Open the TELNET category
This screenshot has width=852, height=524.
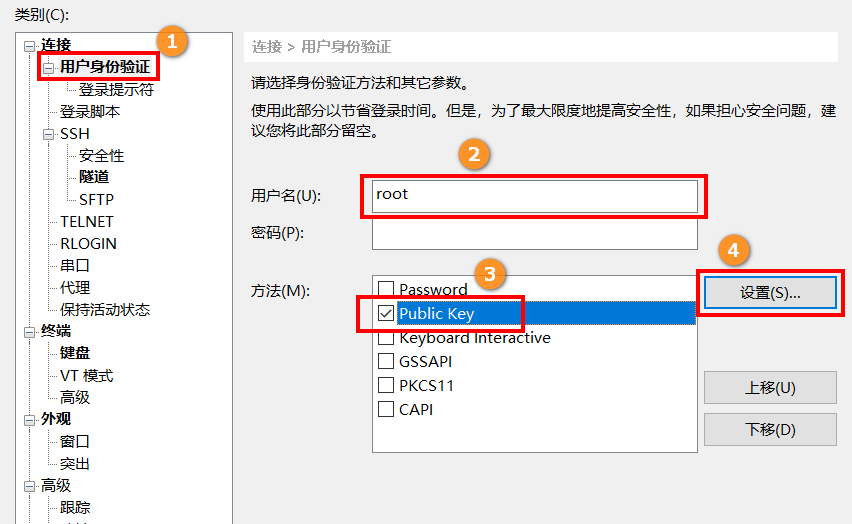click(86, 222)
